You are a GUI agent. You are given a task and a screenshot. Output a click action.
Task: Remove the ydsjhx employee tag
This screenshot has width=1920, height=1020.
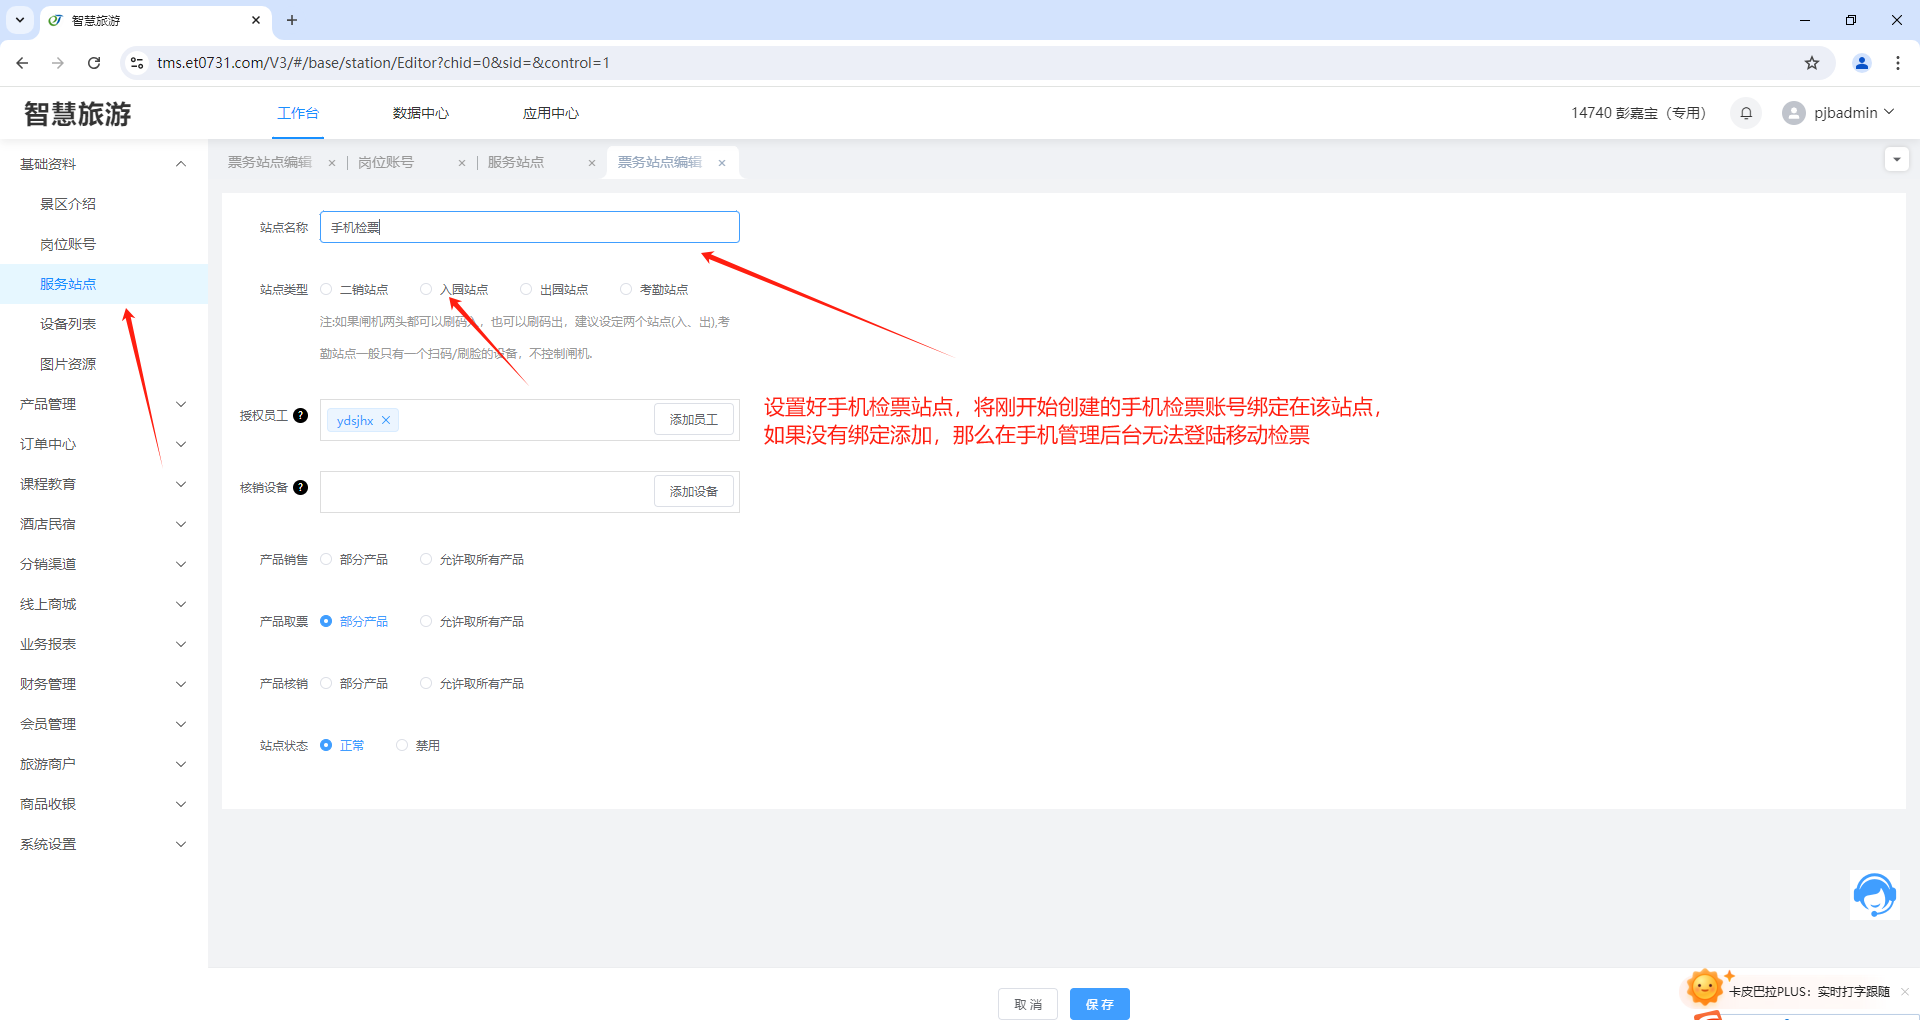point(386,420)
